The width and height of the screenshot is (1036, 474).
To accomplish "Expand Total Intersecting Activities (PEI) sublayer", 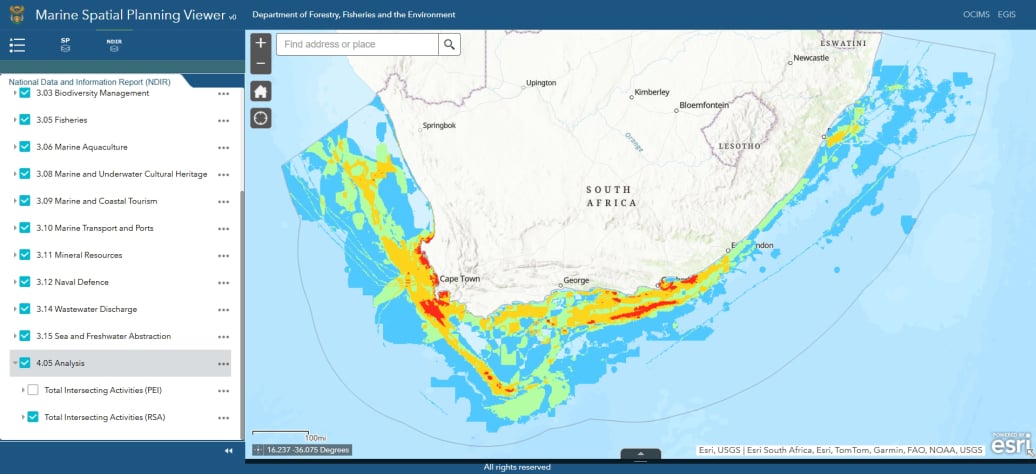I will click(23, 390).
